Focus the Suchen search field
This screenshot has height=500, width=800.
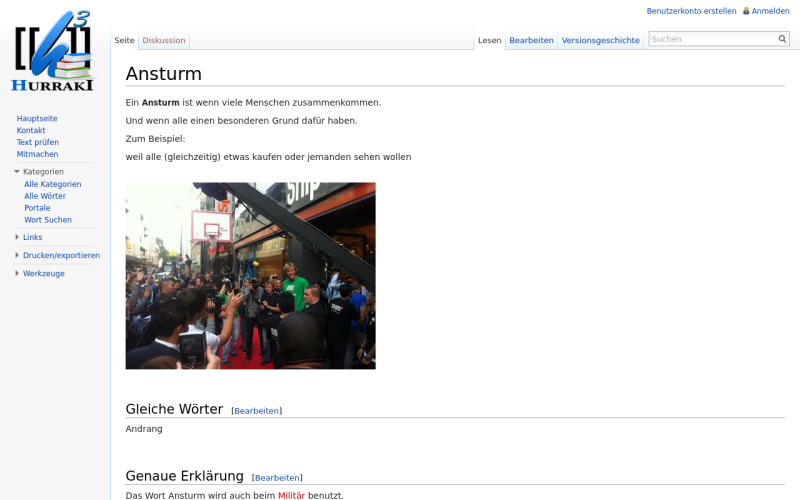coord(713,39)
